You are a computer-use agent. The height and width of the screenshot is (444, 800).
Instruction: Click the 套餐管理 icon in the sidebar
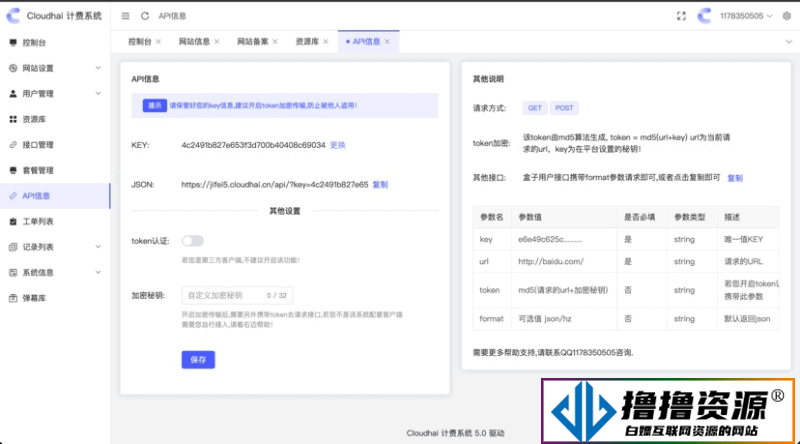tap(13, 170)
